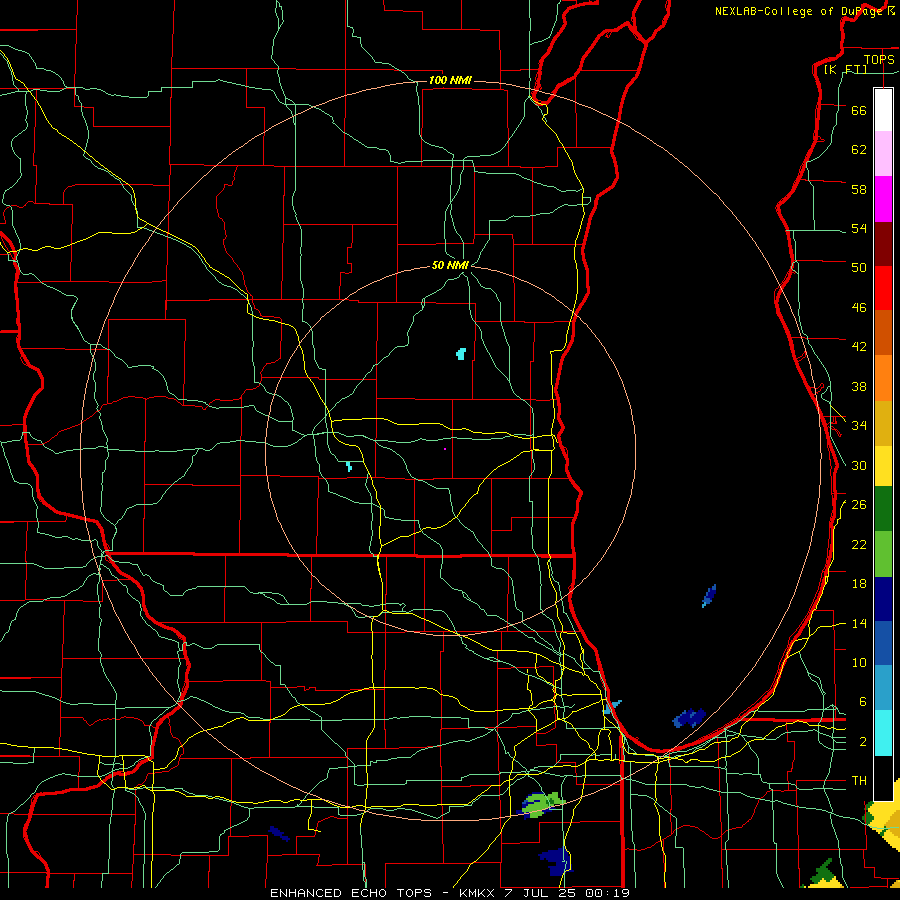Pick the white swatch at legend top
This screenshot has width=900, height=900.
tap(883, 110)
